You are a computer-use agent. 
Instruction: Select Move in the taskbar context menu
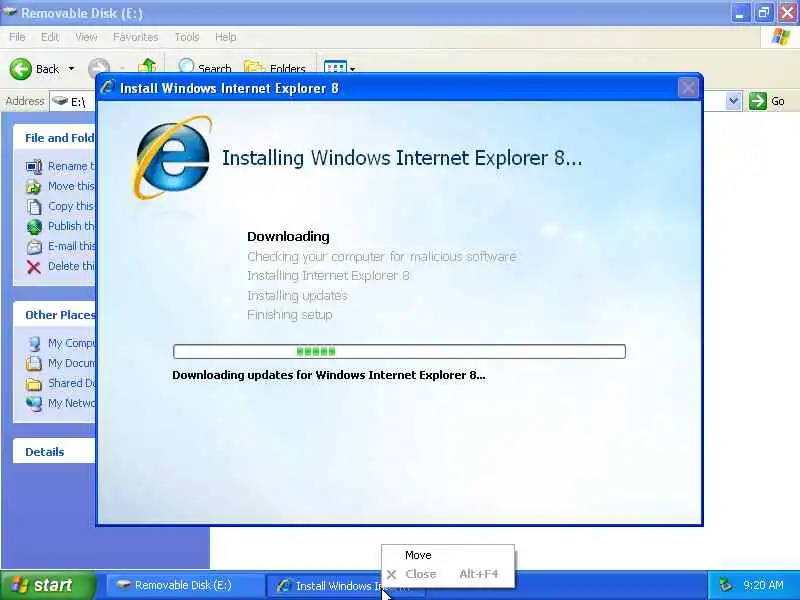pyautogui.click(x=448, y=555)
